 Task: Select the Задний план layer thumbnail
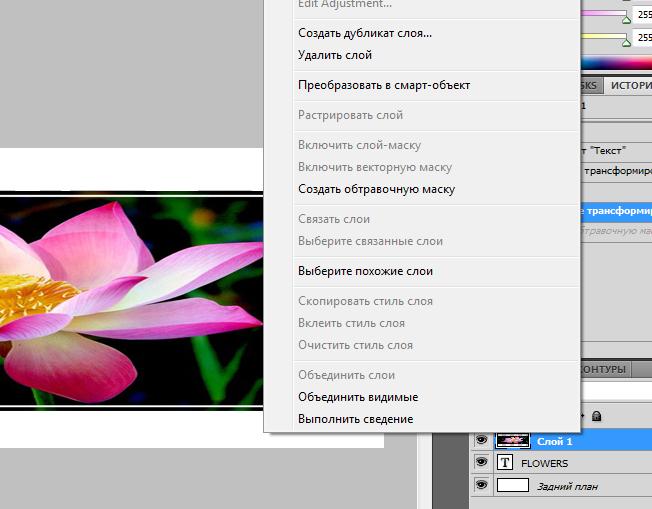512,485
